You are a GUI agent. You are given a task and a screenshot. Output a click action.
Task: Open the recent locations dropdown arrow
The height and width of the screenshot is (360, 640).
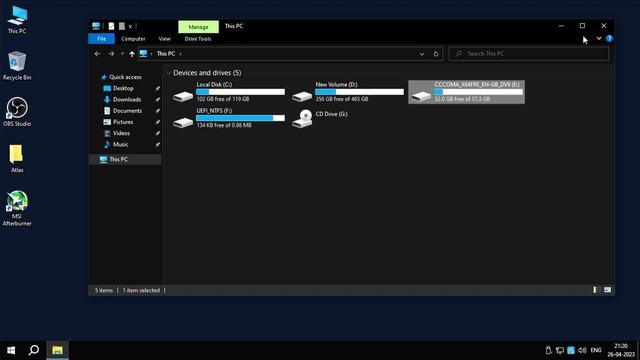122,53
